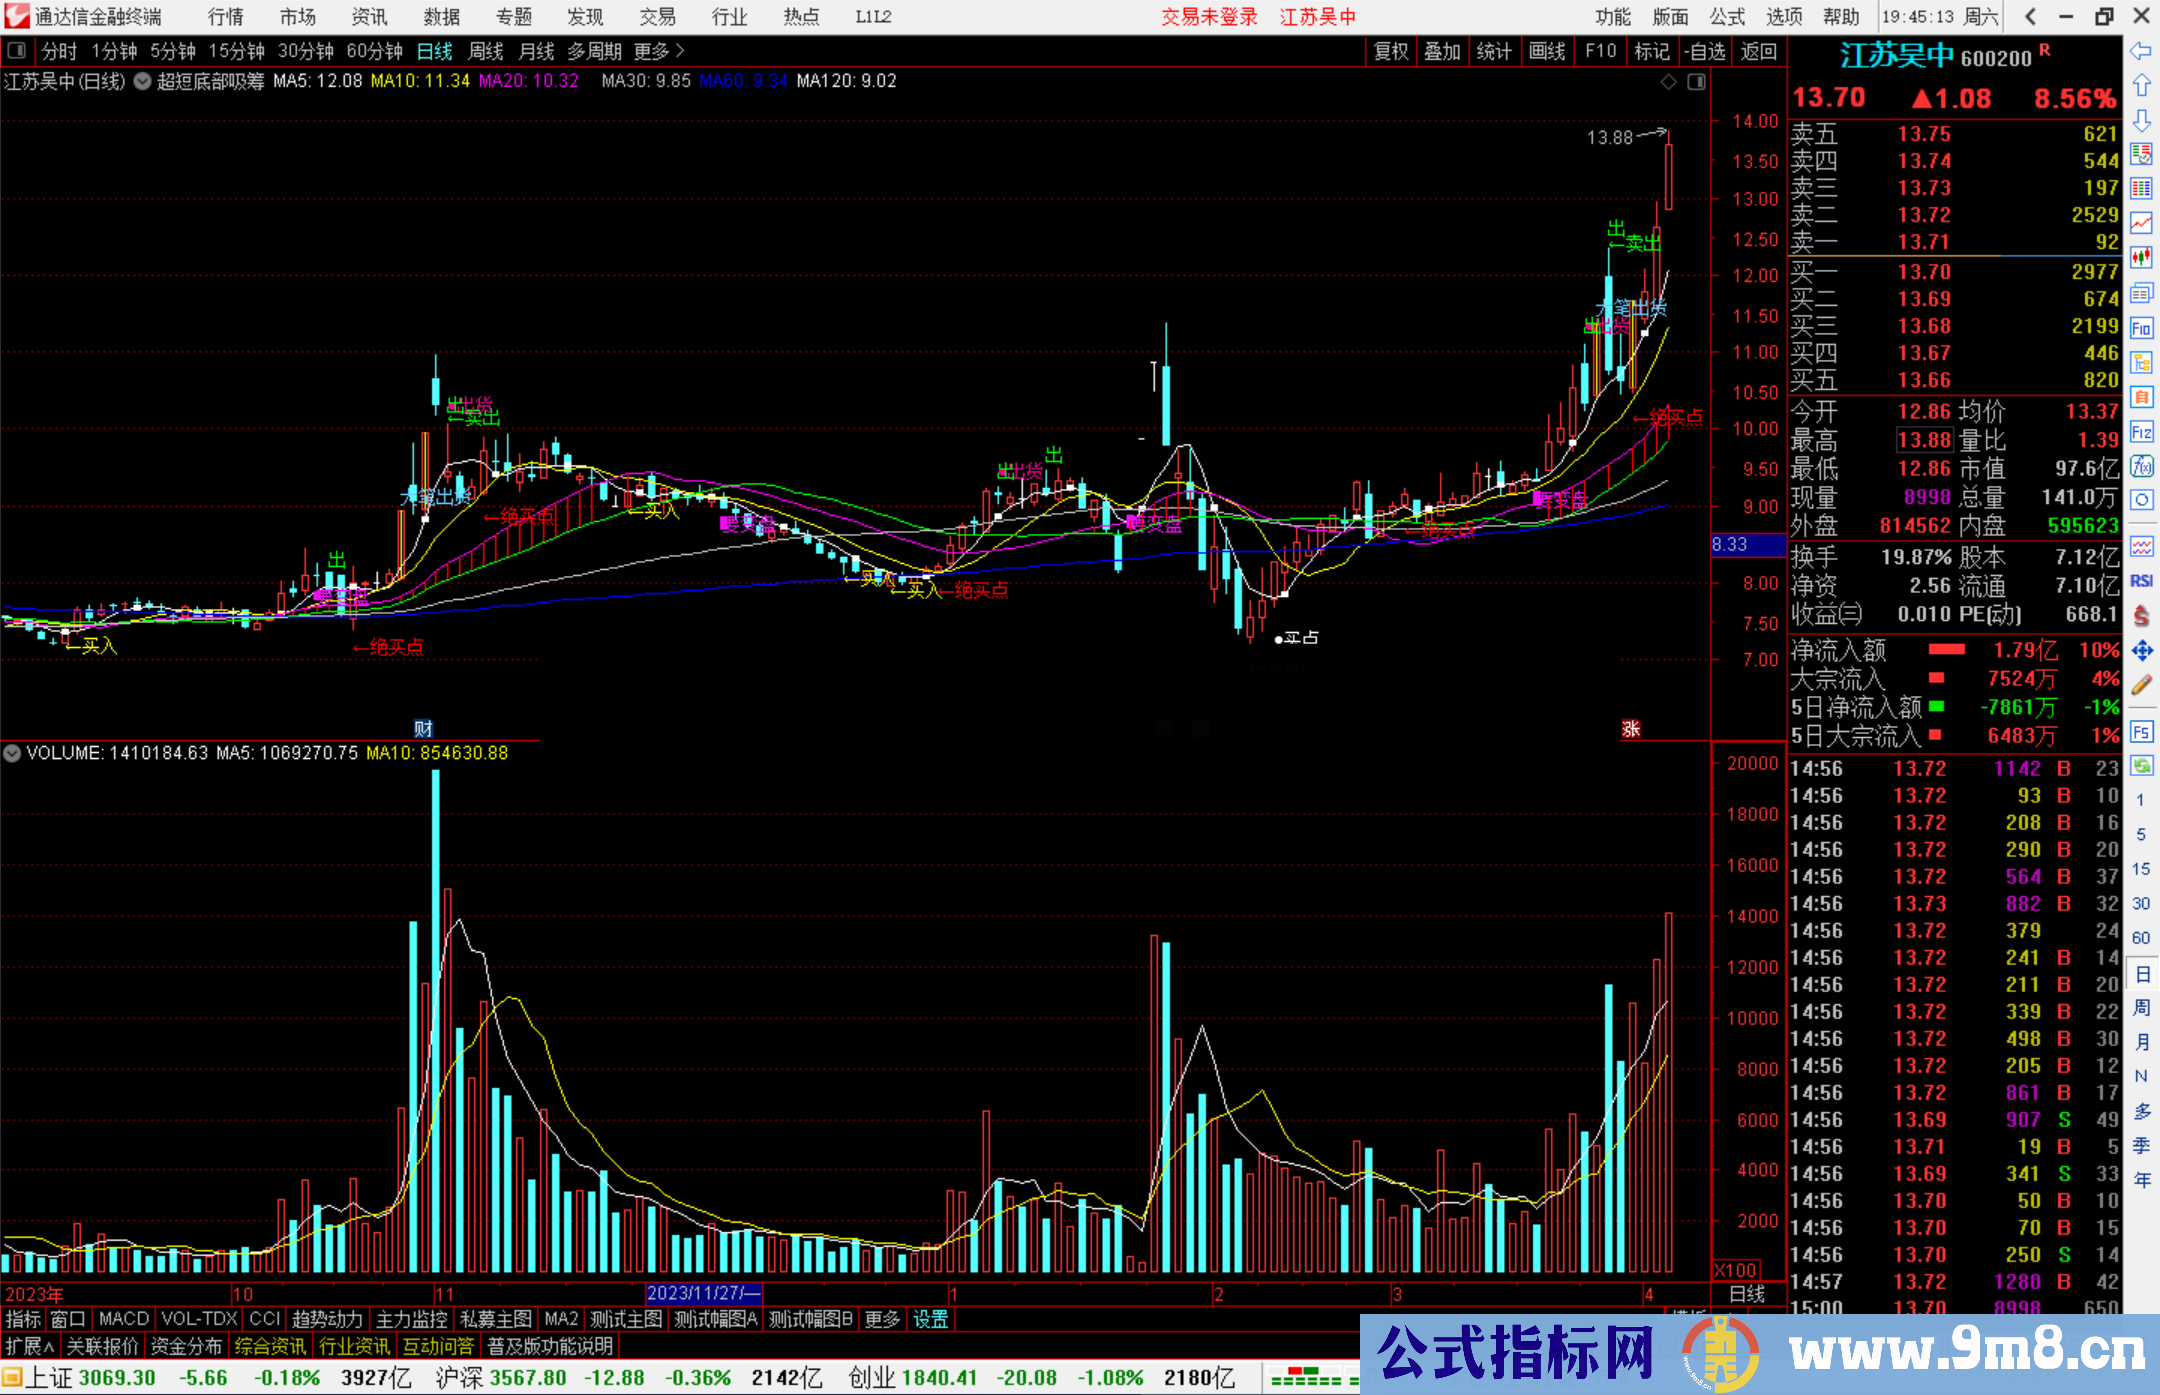Click the F12 trade sidebar icon

2141,432
